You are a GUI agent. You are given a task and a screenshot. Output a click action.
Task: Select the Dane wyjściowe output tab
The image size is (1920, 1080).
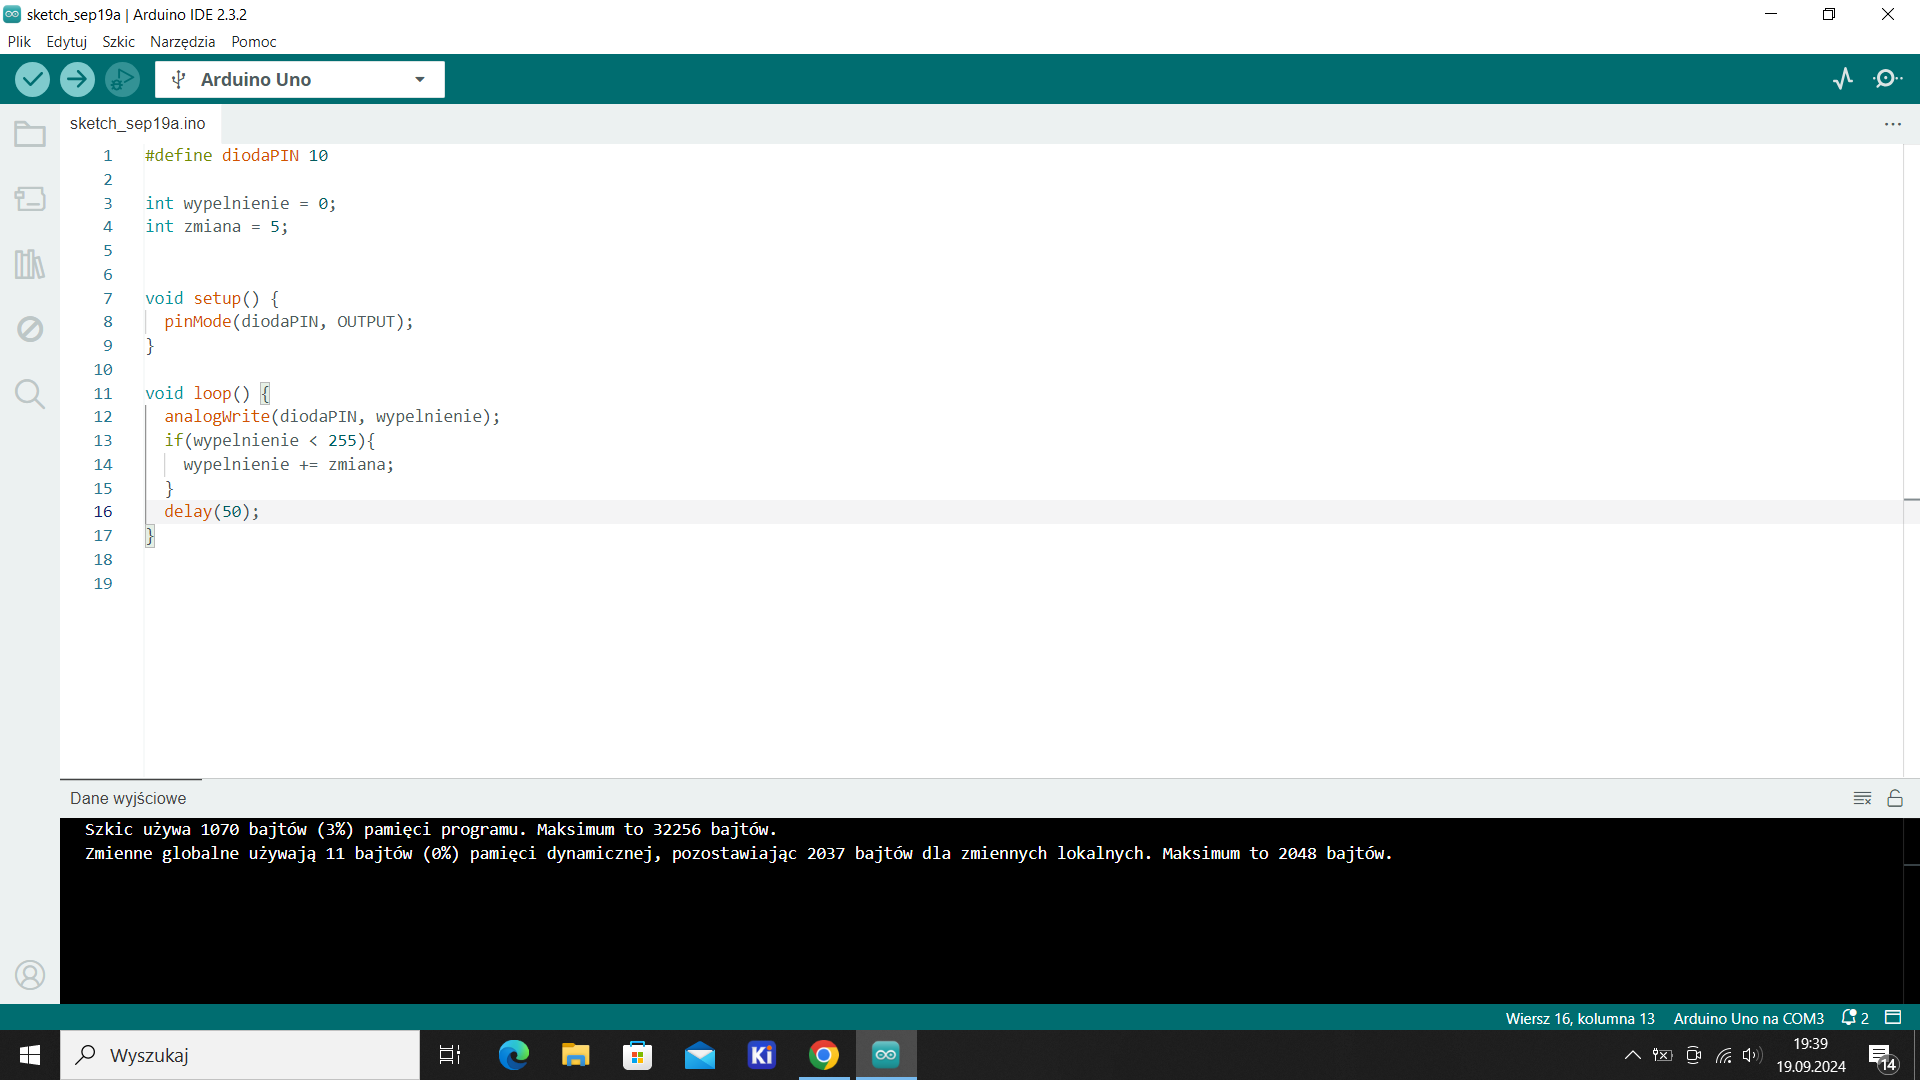pos(128,798)
